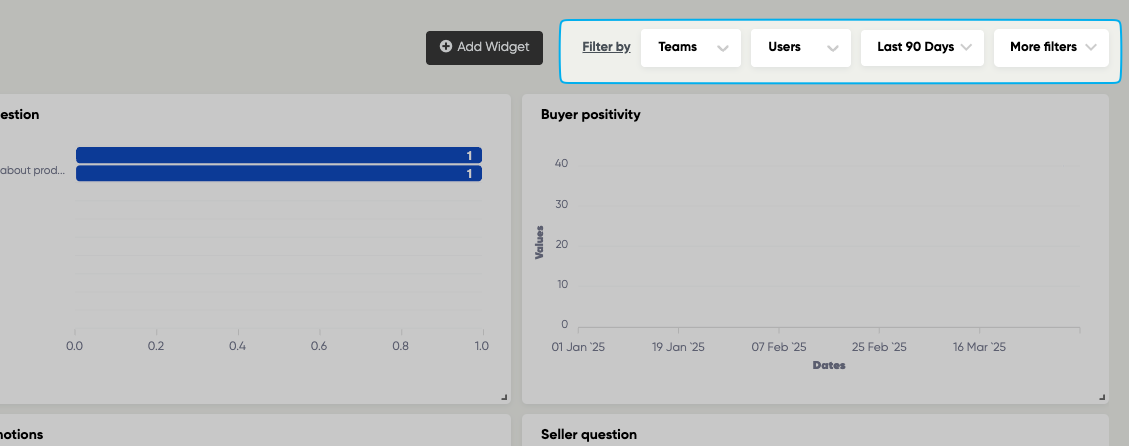Click the Teams dropdown chevron arrow
The height and width of the screenshot is (446, 1129).
(723, 48)
